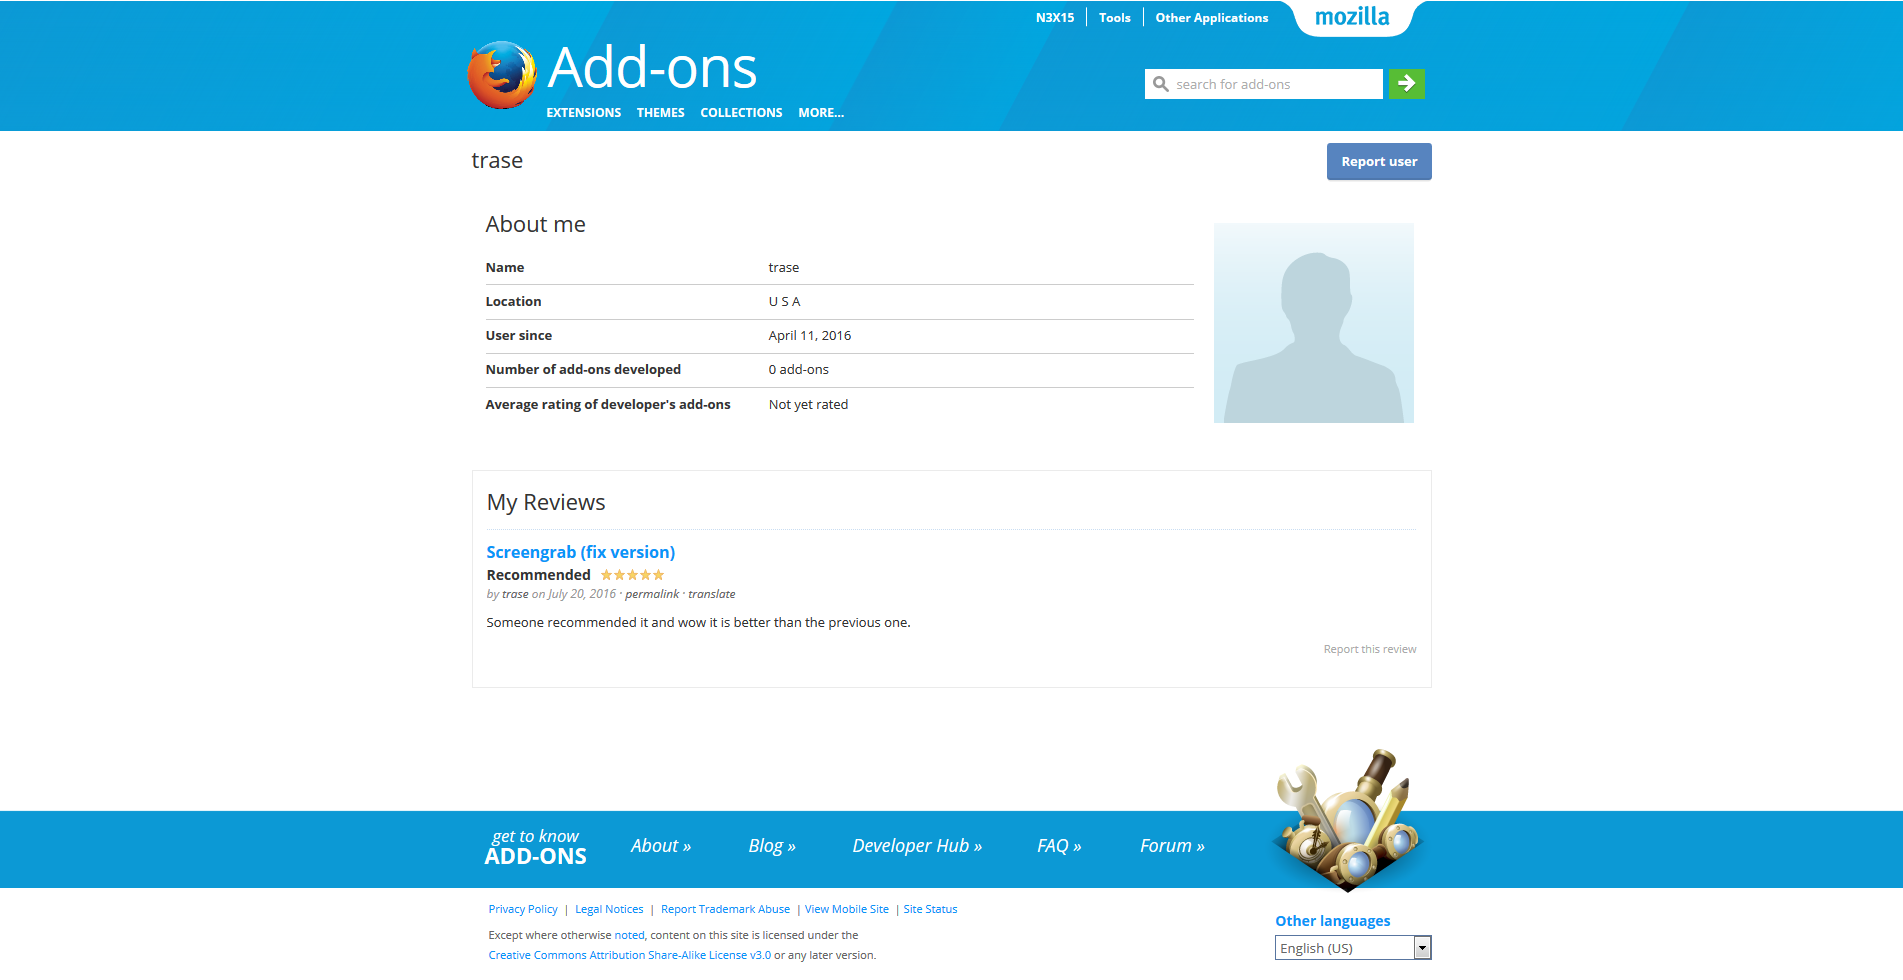Open the EXTENSIONS menu
Screen dimensions: 1903x980
coord(584,113)
